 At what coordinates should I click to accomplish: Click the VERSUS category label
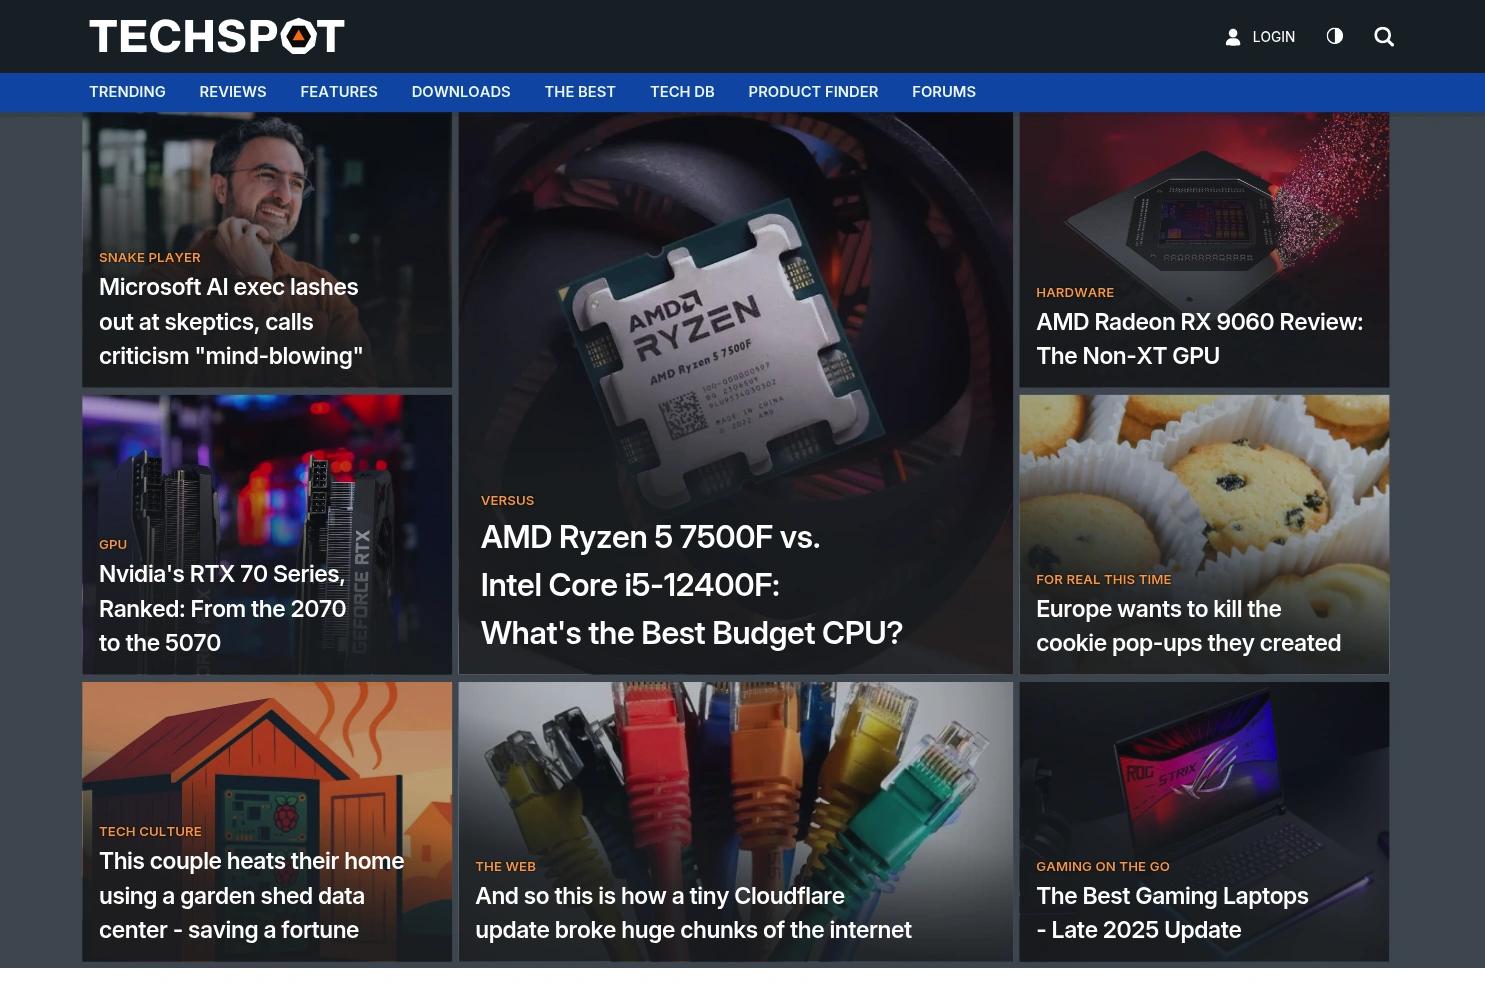[507, 500]
